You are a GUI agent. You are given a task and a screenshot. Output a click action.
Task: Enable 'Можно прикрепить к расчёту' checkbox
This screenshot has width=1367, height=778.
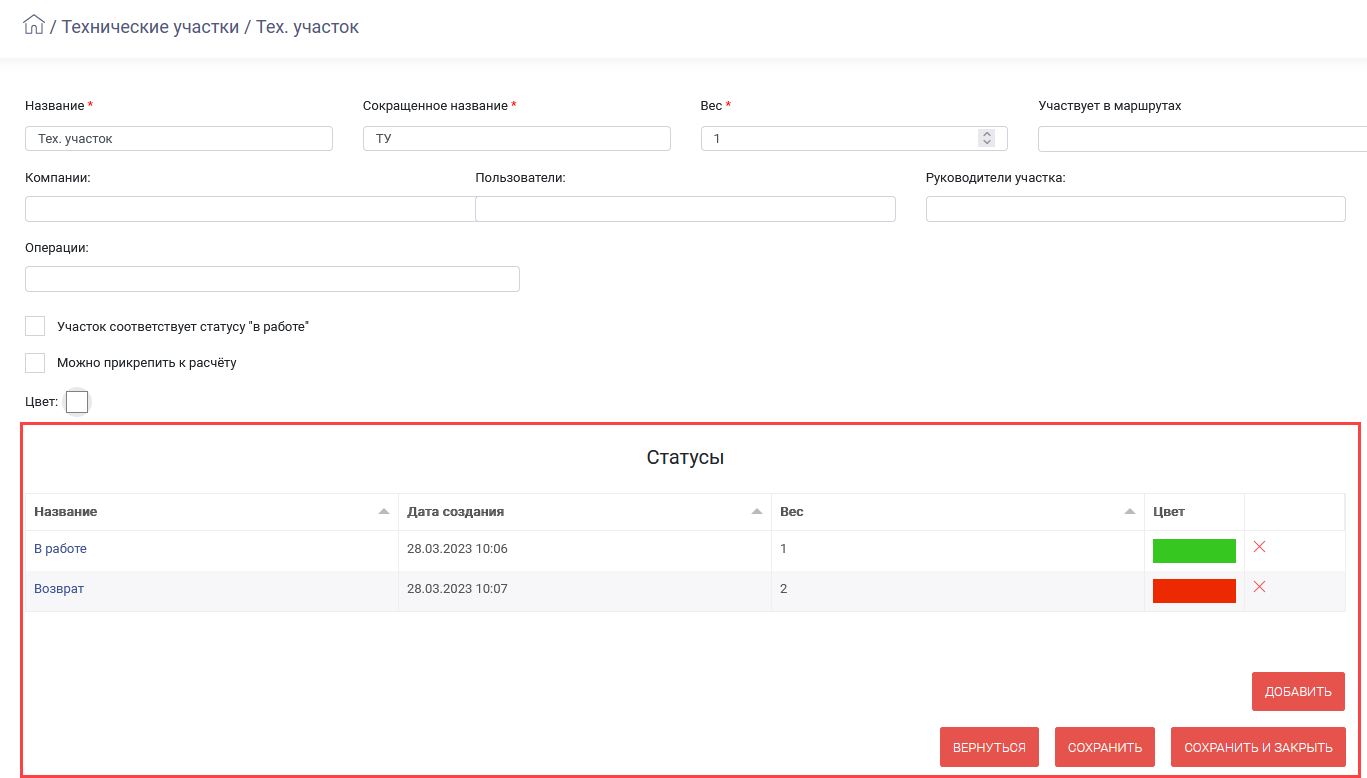35,362
